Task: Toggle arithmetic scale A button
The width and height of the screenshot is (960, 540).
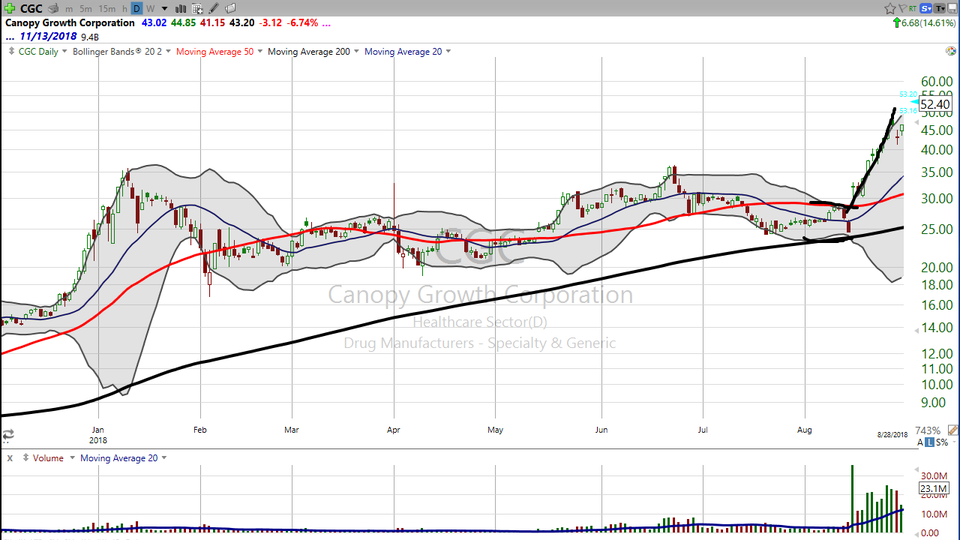Action: (x=919, y=442)
